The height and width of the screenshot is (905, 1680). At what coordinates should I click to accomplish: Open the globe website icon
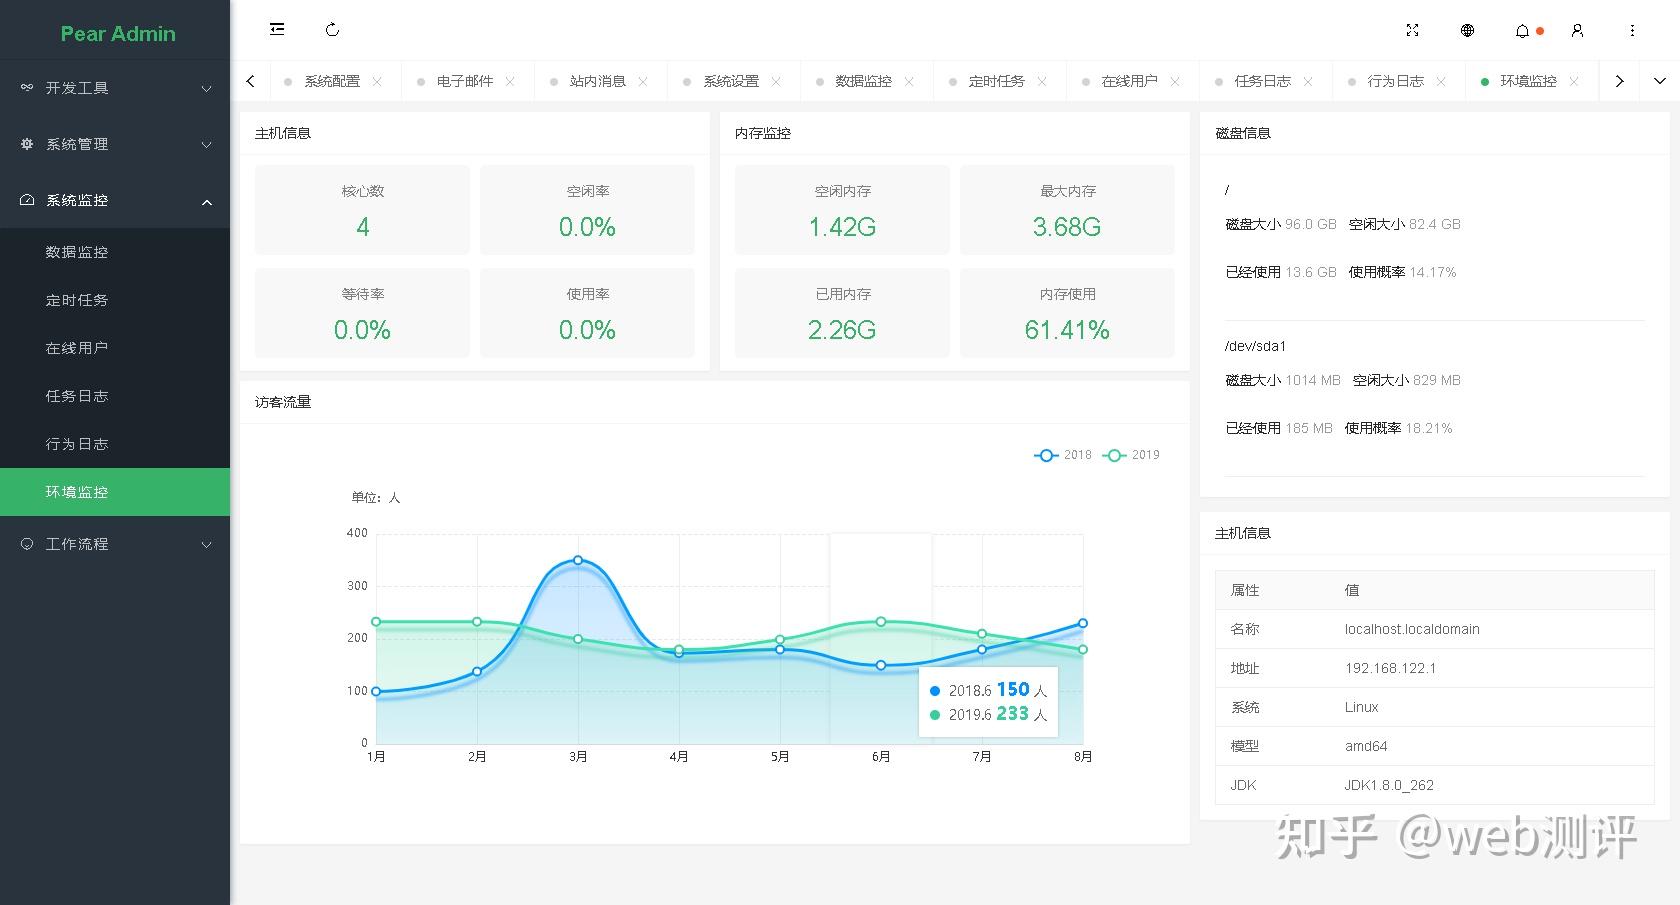pos(1467,30)
